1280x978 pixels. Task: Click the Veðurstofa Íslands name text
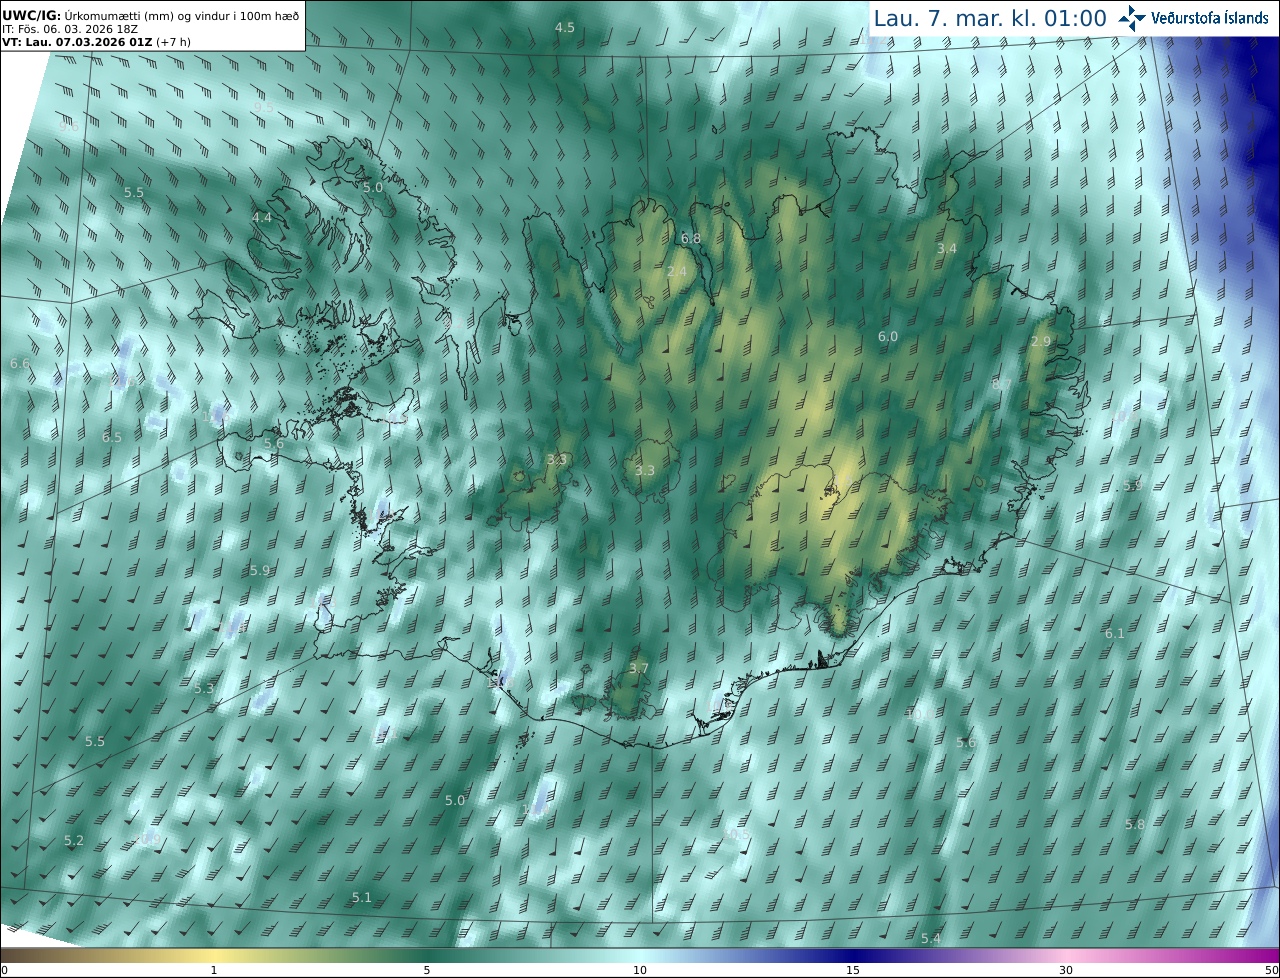tap(1210, 18)
